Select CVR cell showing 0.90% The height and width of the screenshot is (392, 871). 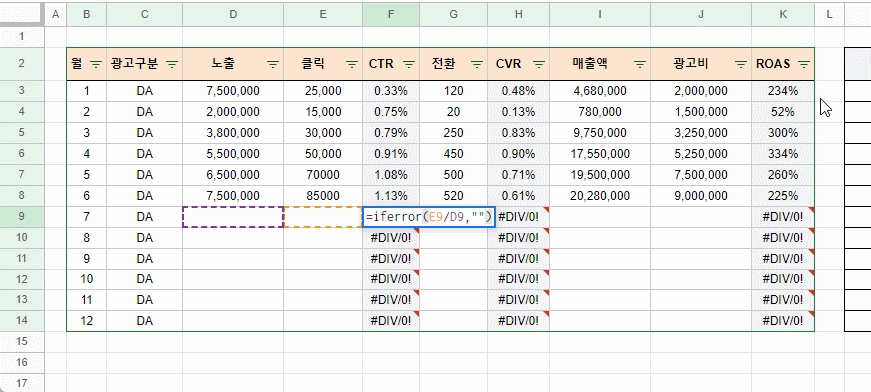click(x=518, y=154)
